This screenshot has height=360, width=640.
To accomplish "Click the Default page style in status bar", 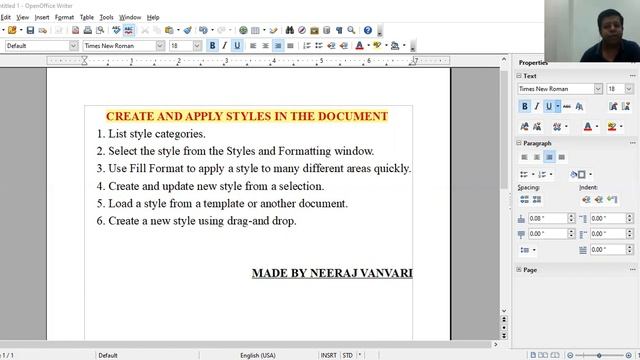I will (108, 356).
